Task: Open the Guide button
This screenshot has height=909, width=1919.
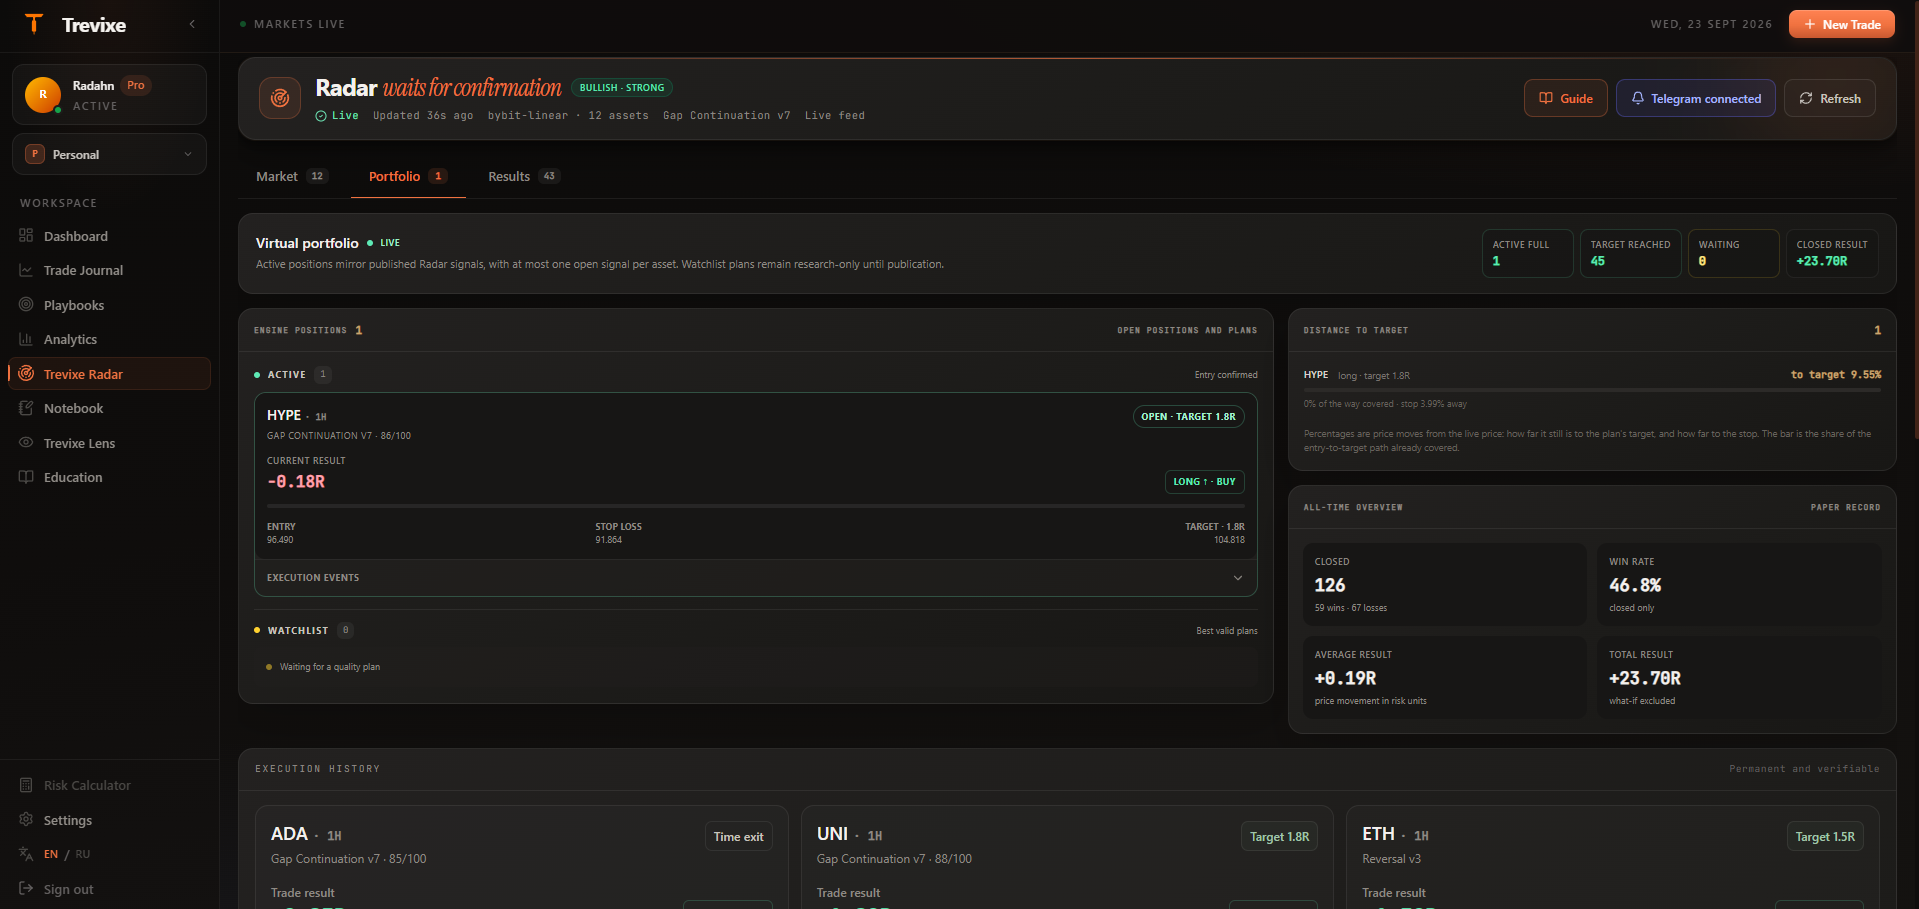Action: (x=1565, y=98)
